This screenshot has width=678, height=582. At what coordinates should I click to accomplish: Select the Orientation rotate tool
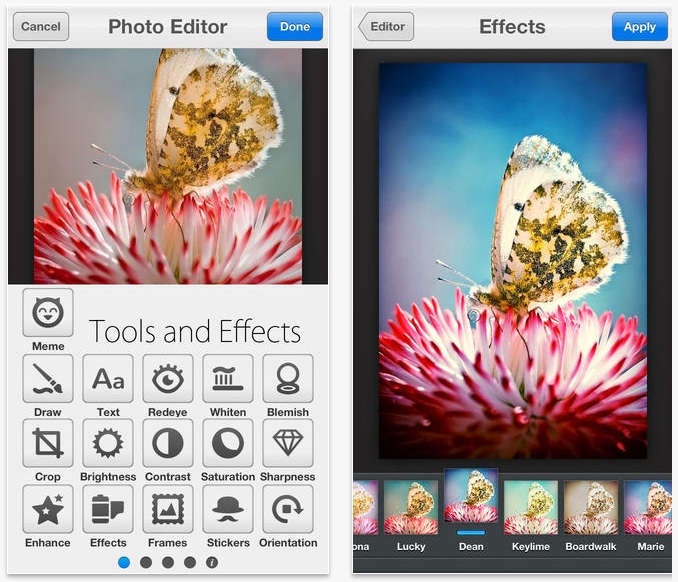coord(288,509)
